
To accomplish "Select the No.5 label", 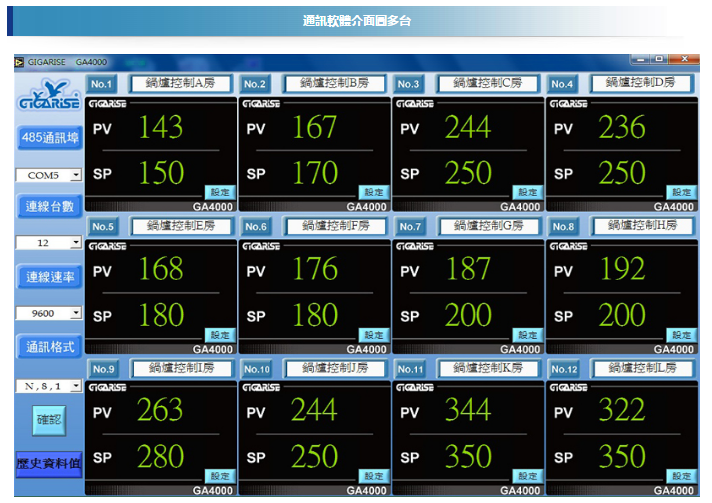I will 103,227.
